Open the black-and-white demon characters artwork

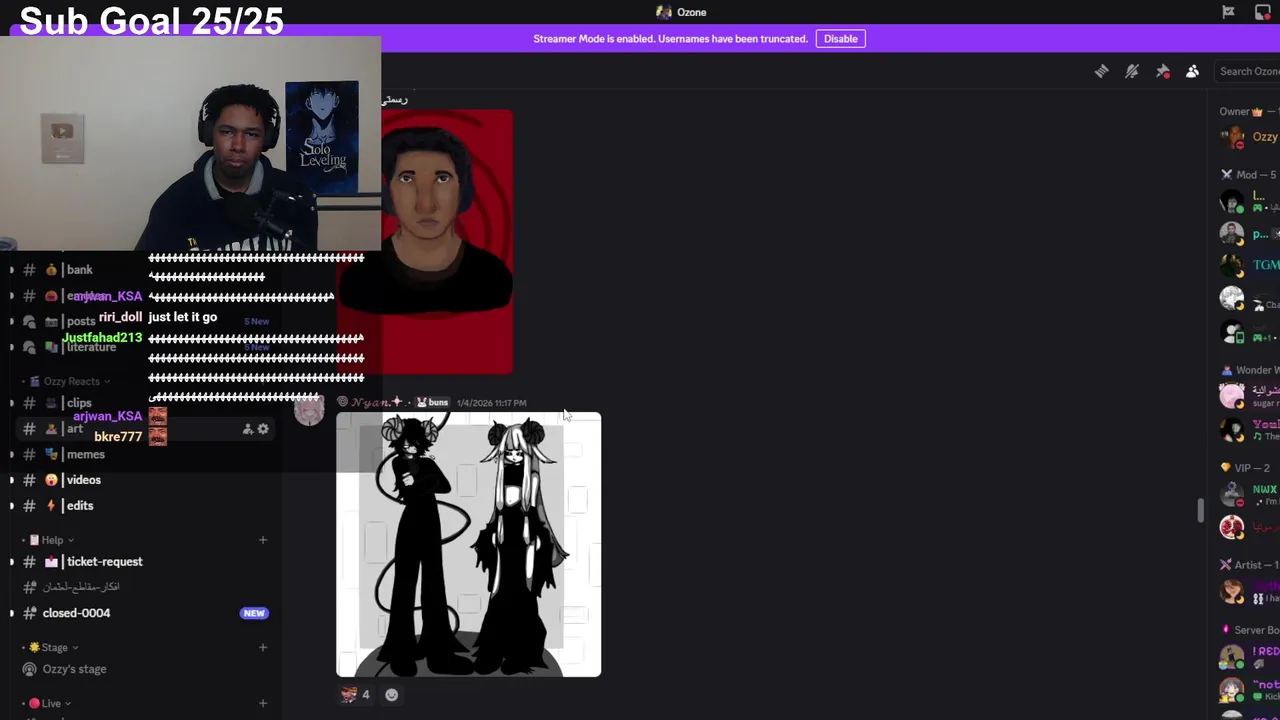[469, 544]
